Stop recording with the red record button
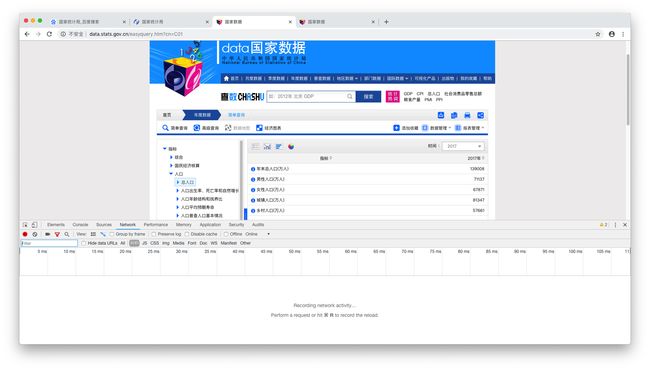Image resolution: width=650 pixels, height=370 pixels. click(x=25, y=234)
